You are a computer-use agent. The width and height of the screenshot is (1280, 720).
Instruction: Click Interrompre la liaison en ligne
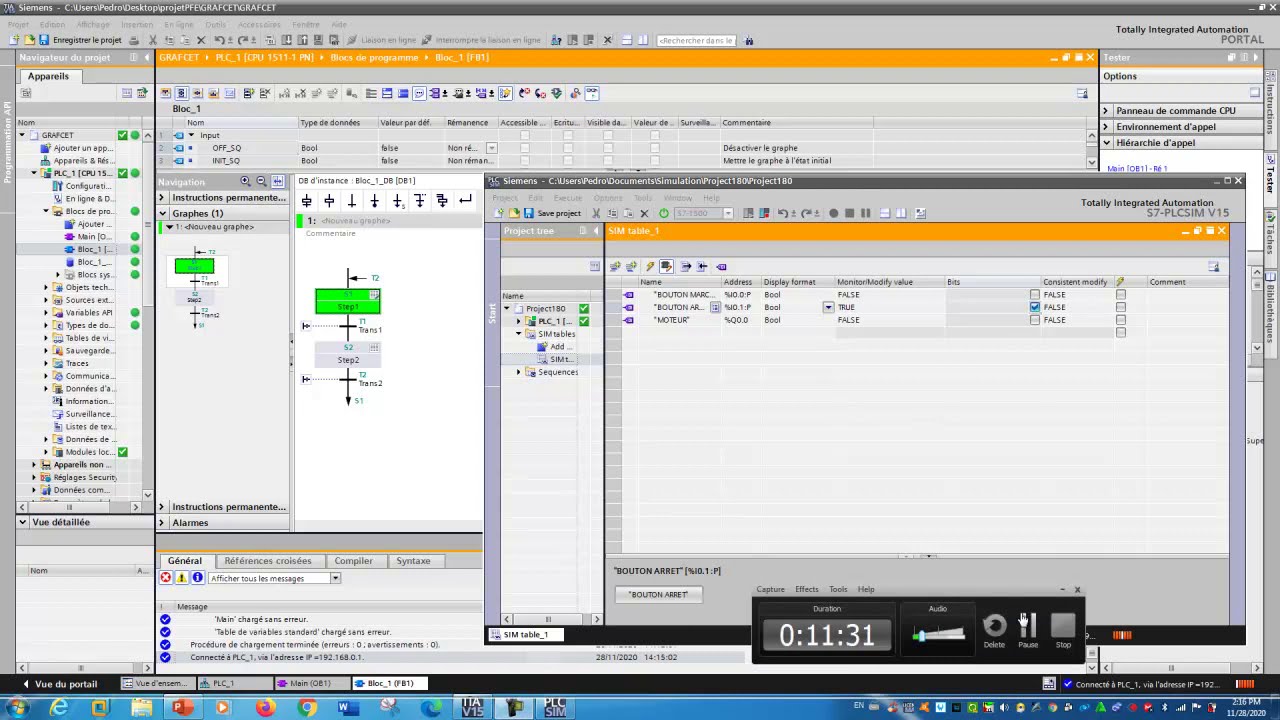pos(480,40)
